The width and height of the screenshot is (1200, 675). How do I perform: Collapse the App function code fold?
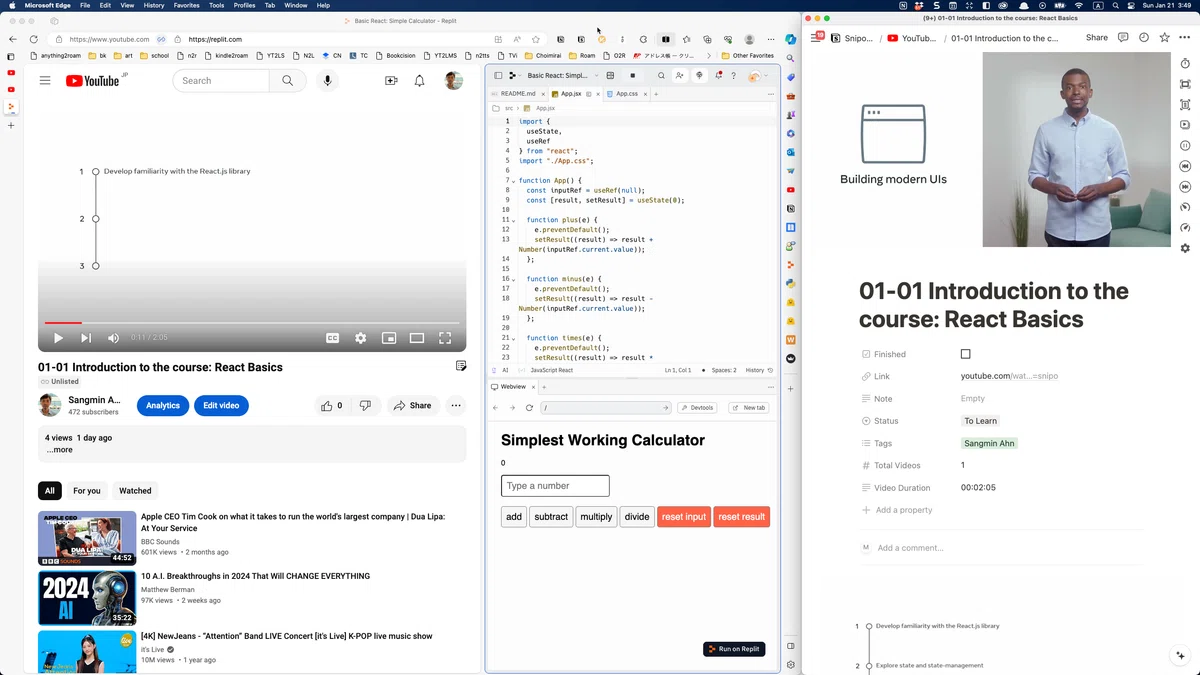click(x=514, y=181)
